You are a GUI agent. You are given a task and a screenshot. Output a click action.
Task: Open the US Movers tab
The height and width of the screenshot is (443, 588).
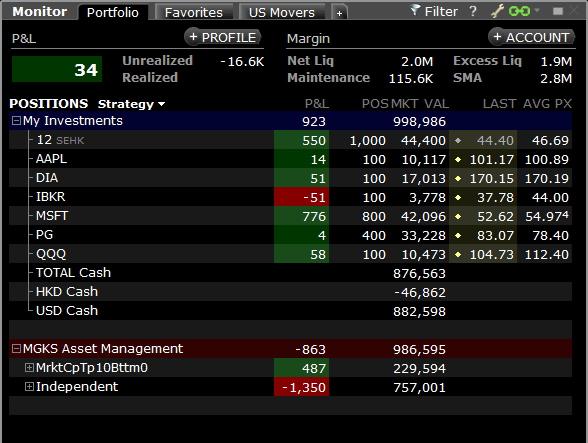(282, 13)
